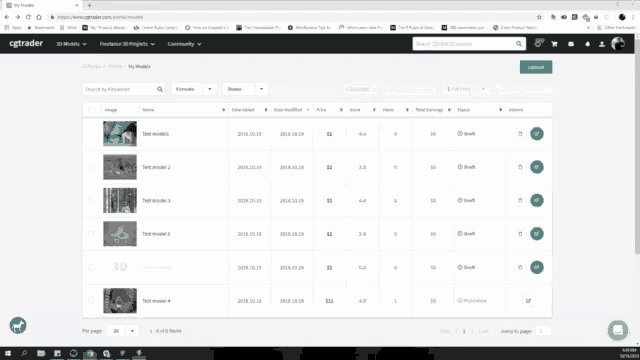Open the 3D projects icon next to cart
The width and height of the screenshot is (640, 360).
point(539,43)
